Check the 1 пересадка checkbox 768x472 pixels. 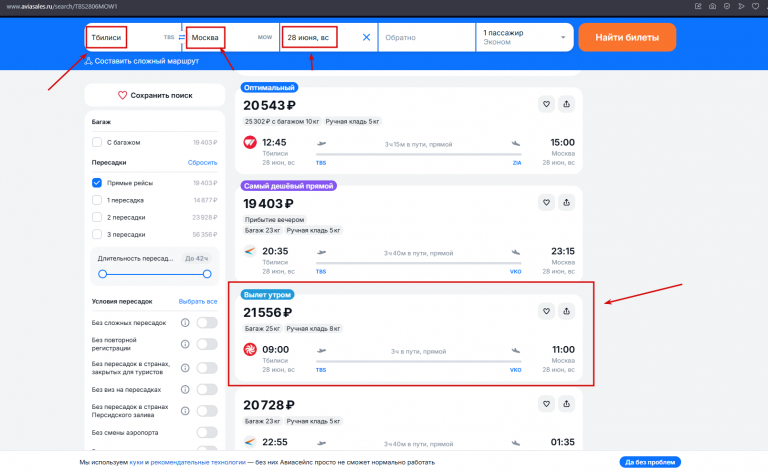[97, 200]
